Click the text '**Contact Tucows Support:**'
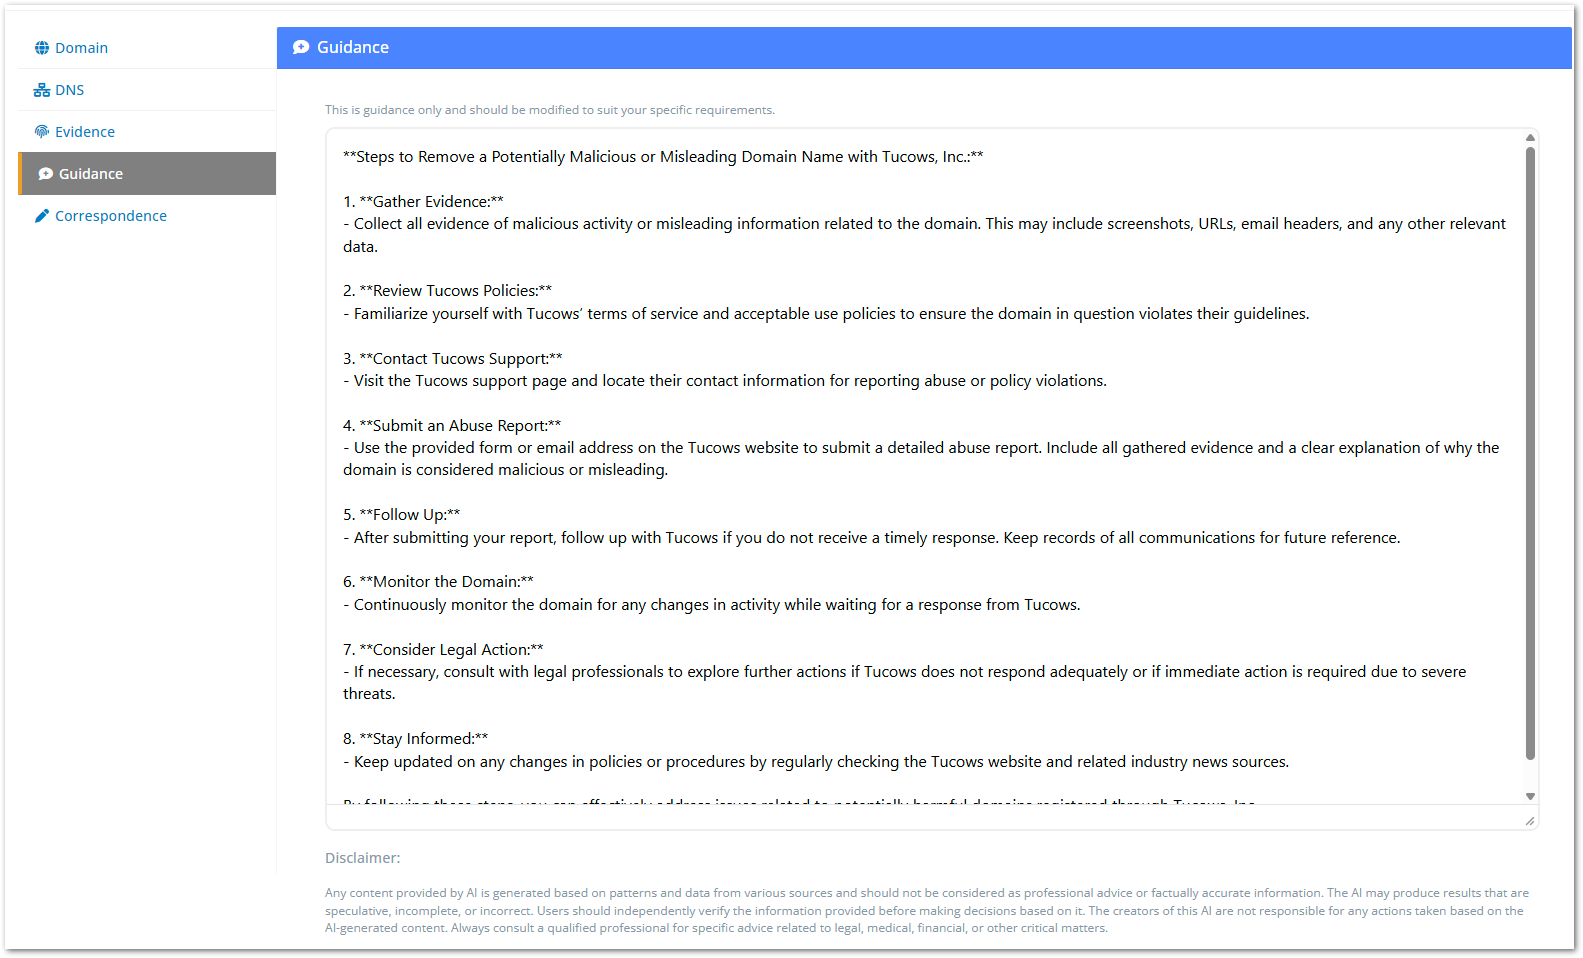Screen dimensions: 1583x958 tap(461, 359)
